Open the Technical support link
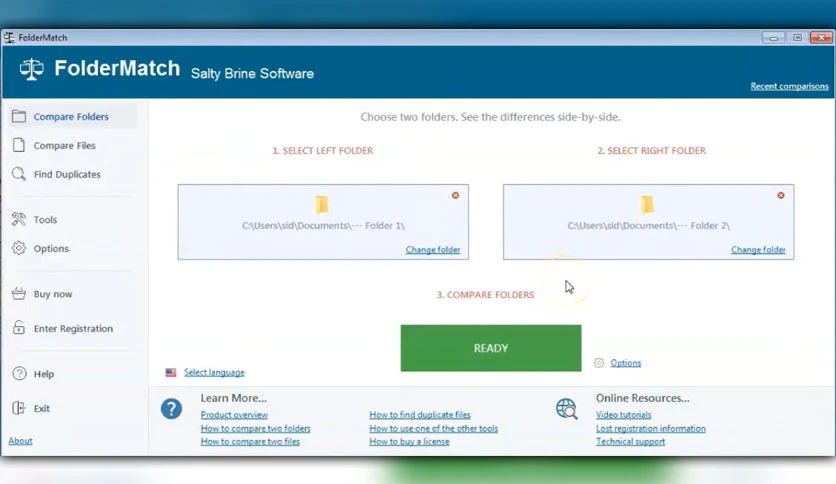 (630, 441)
